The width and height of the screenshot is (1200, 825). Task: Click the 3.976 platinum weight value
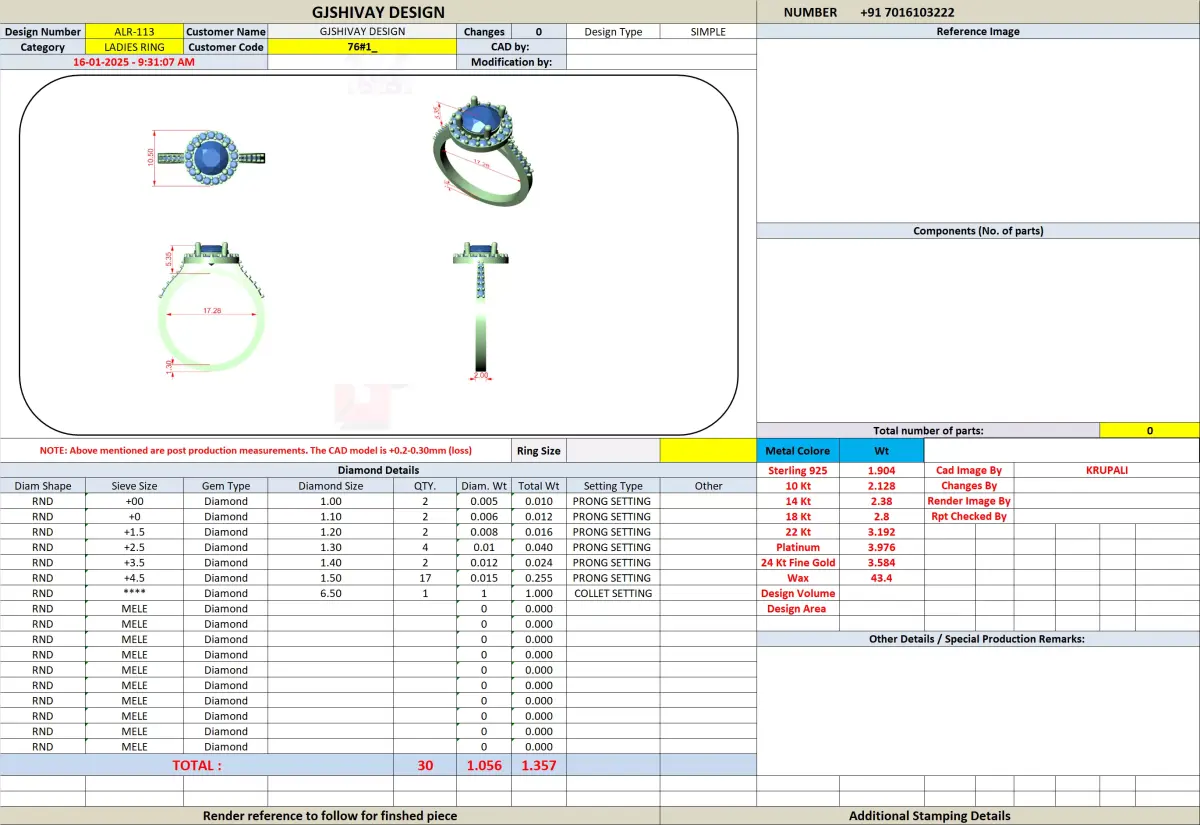(881, 547)
